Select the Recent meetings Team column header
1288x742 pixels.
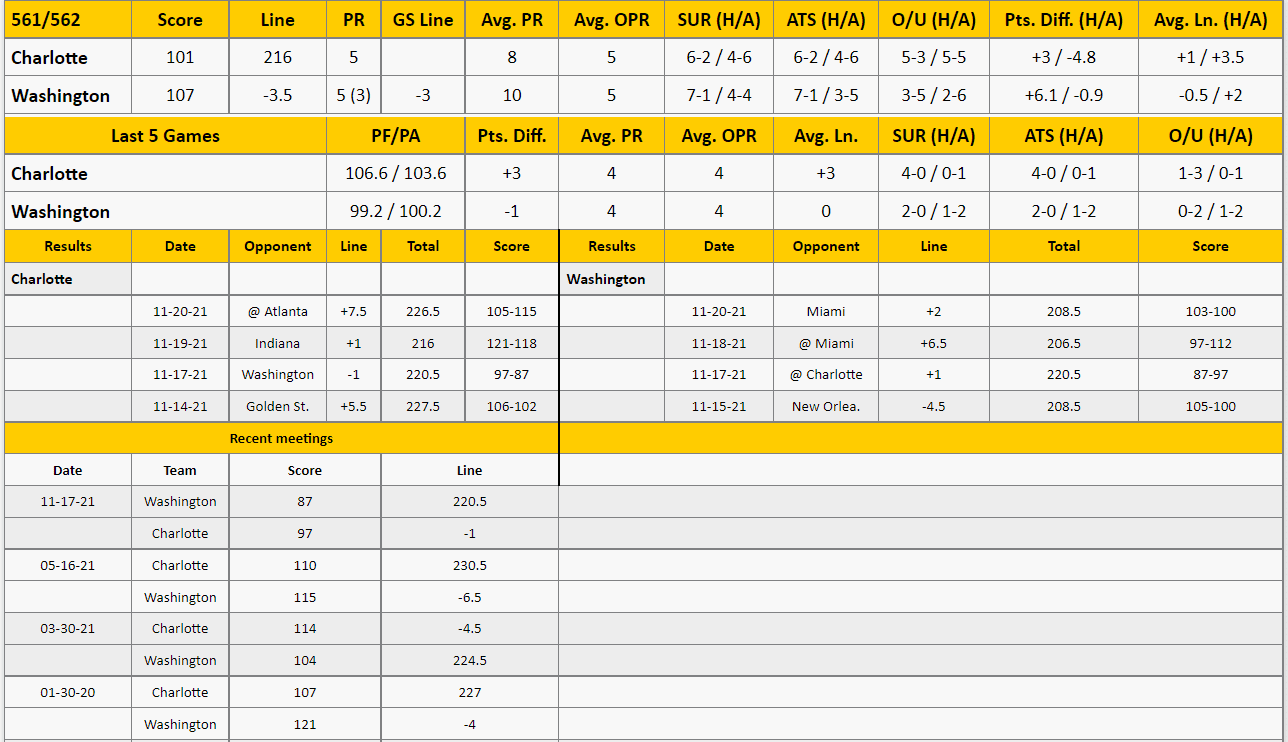pyautogui.click(x=180, y=470)
